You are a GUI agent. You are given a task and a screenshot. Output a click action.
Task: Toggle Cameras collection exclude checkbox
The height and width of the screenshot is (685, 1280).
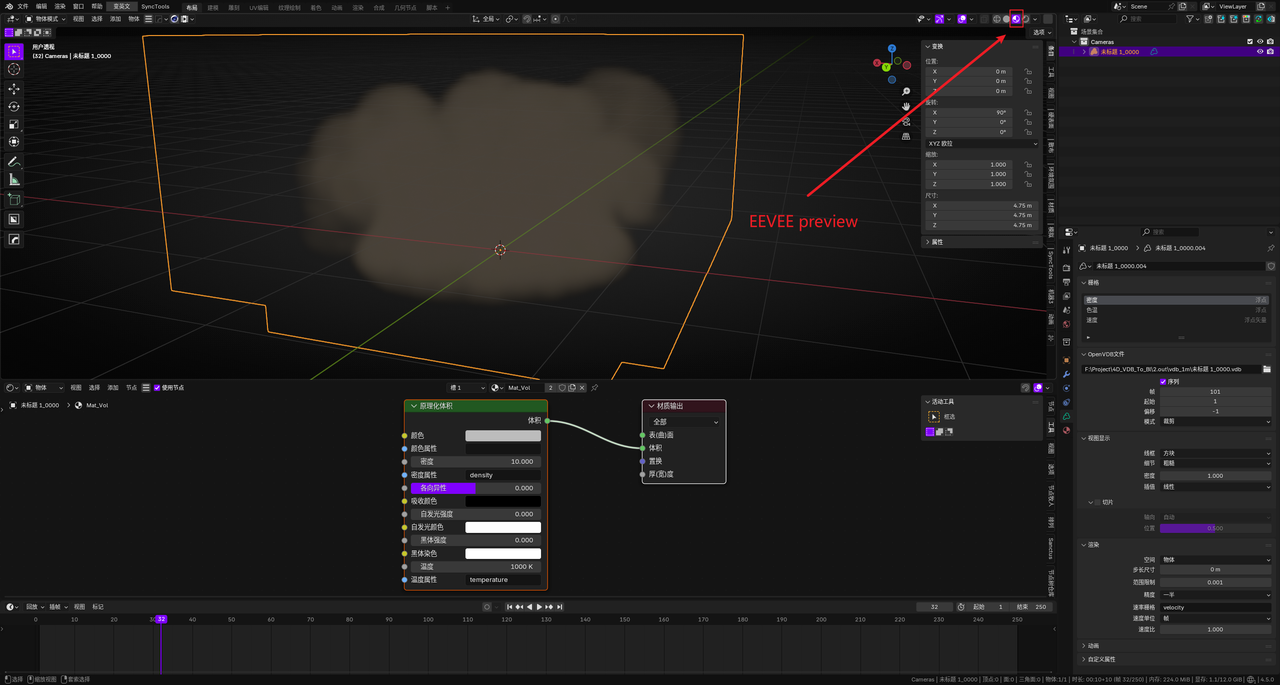click(x=1250, y=42)
